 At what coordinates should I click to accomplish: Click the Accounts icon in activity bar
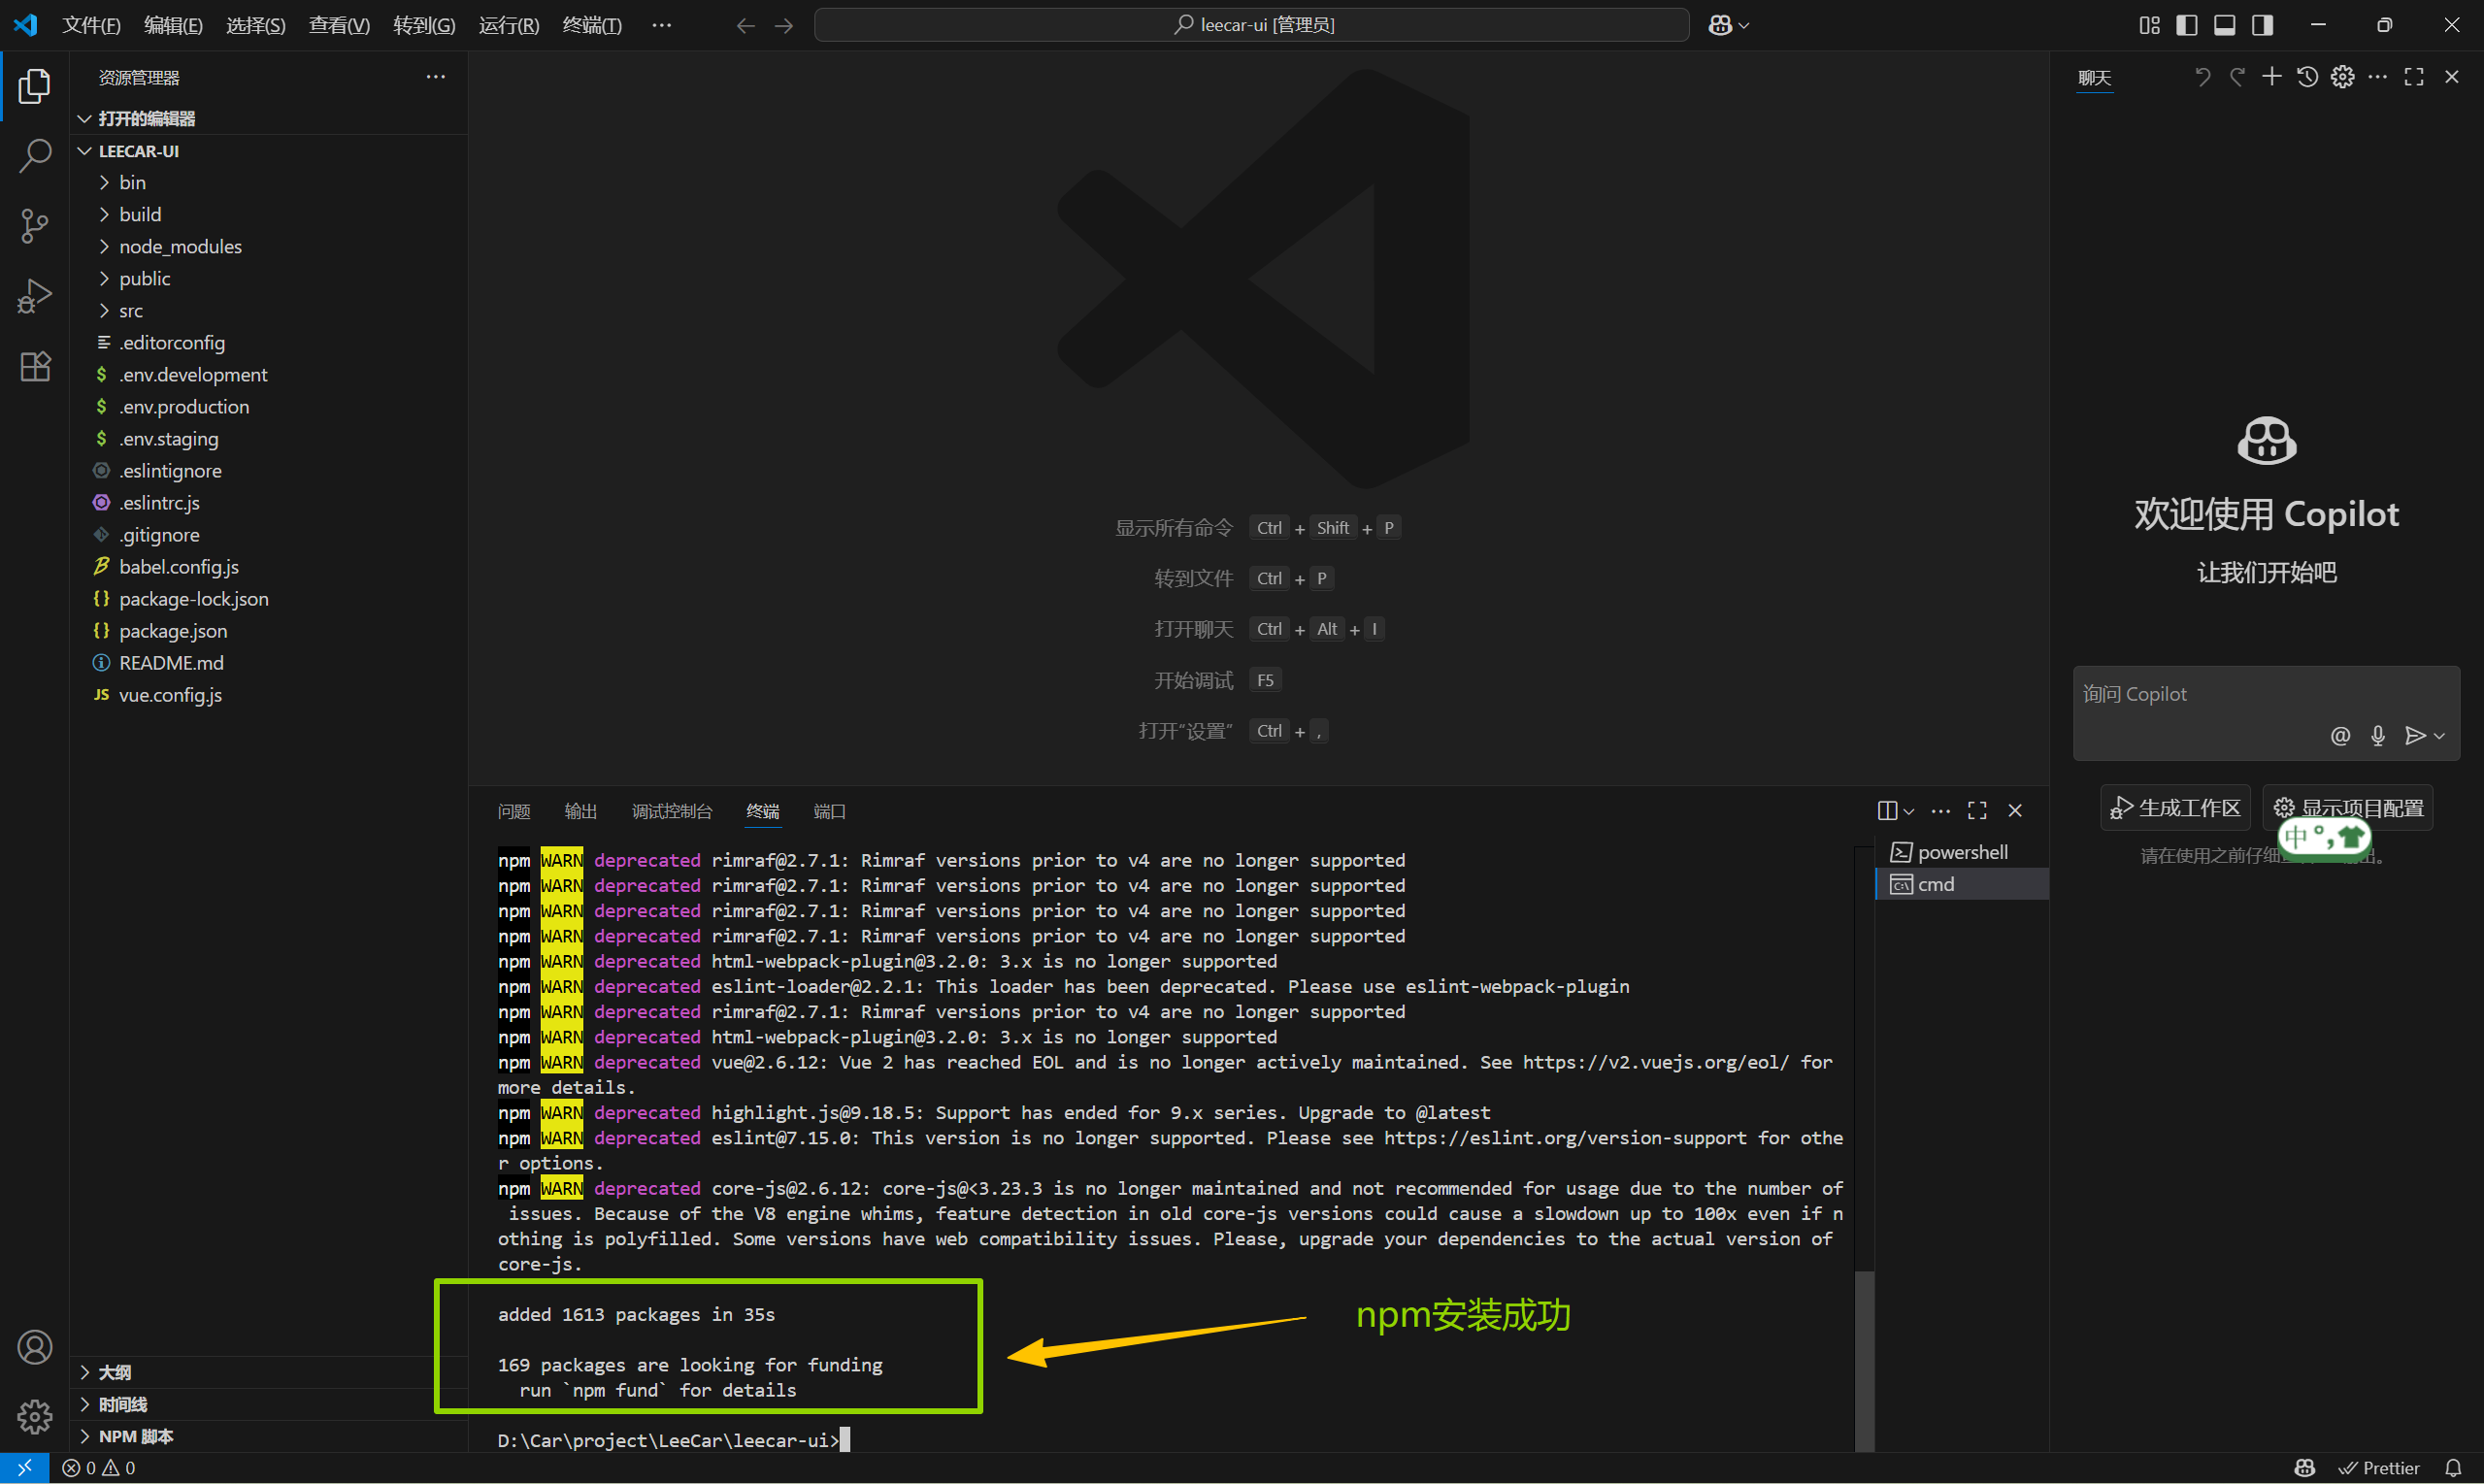35,1347
